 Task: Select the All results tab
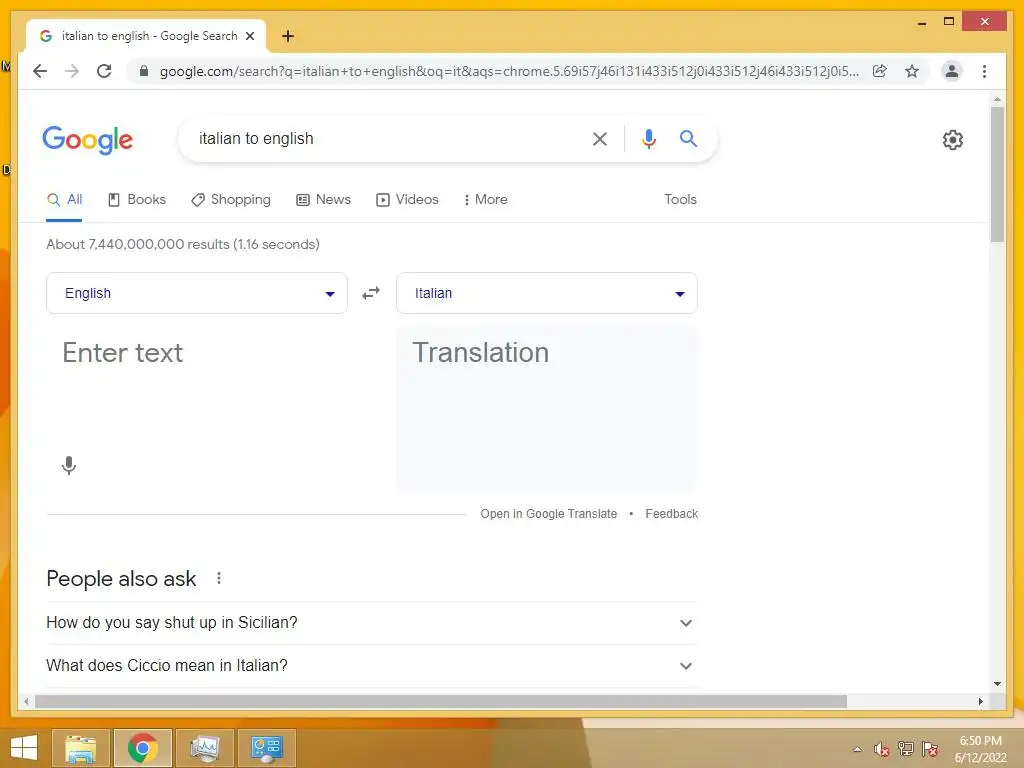tap(65, 199)
